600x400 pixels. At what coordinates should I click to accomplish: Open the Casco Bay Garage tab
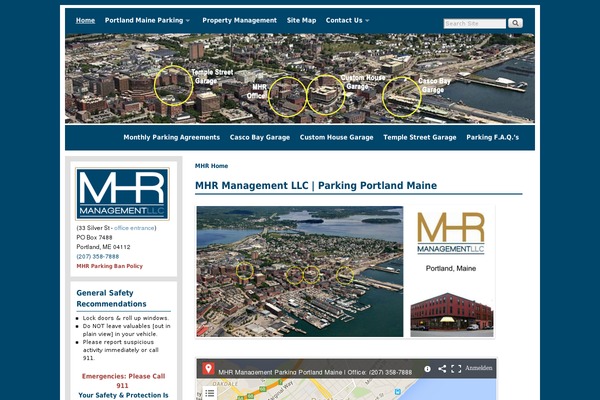[x=259, y=137]
